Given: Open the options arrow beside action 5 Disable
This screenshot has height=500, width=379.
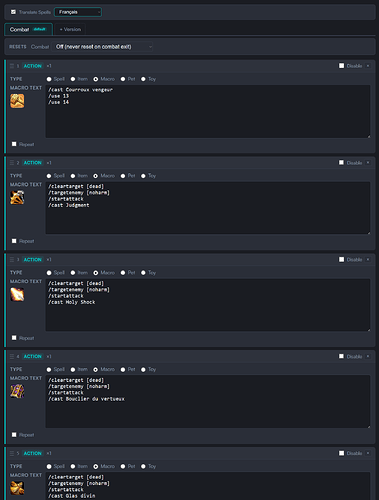Looking at the screenshot, I should point(368,453).
